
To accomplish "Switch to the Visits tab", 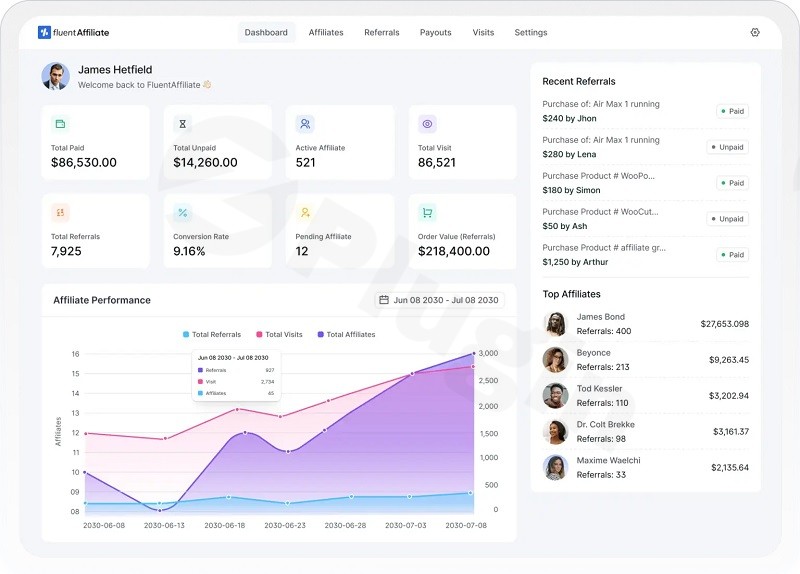I will point(483,32).
